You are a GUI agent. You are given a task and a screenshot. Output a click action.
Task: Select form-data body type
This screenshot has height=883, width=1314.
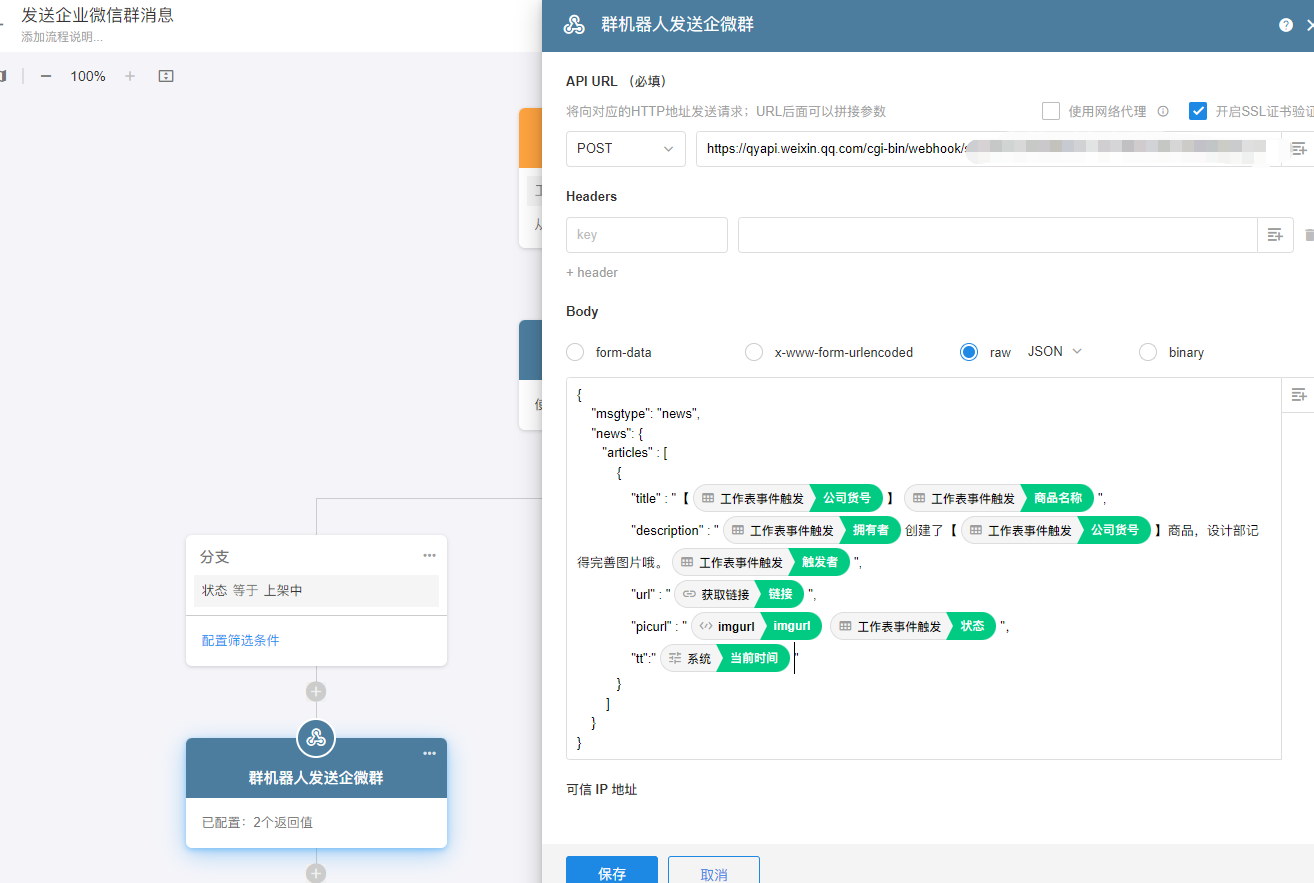click(575, 352)
